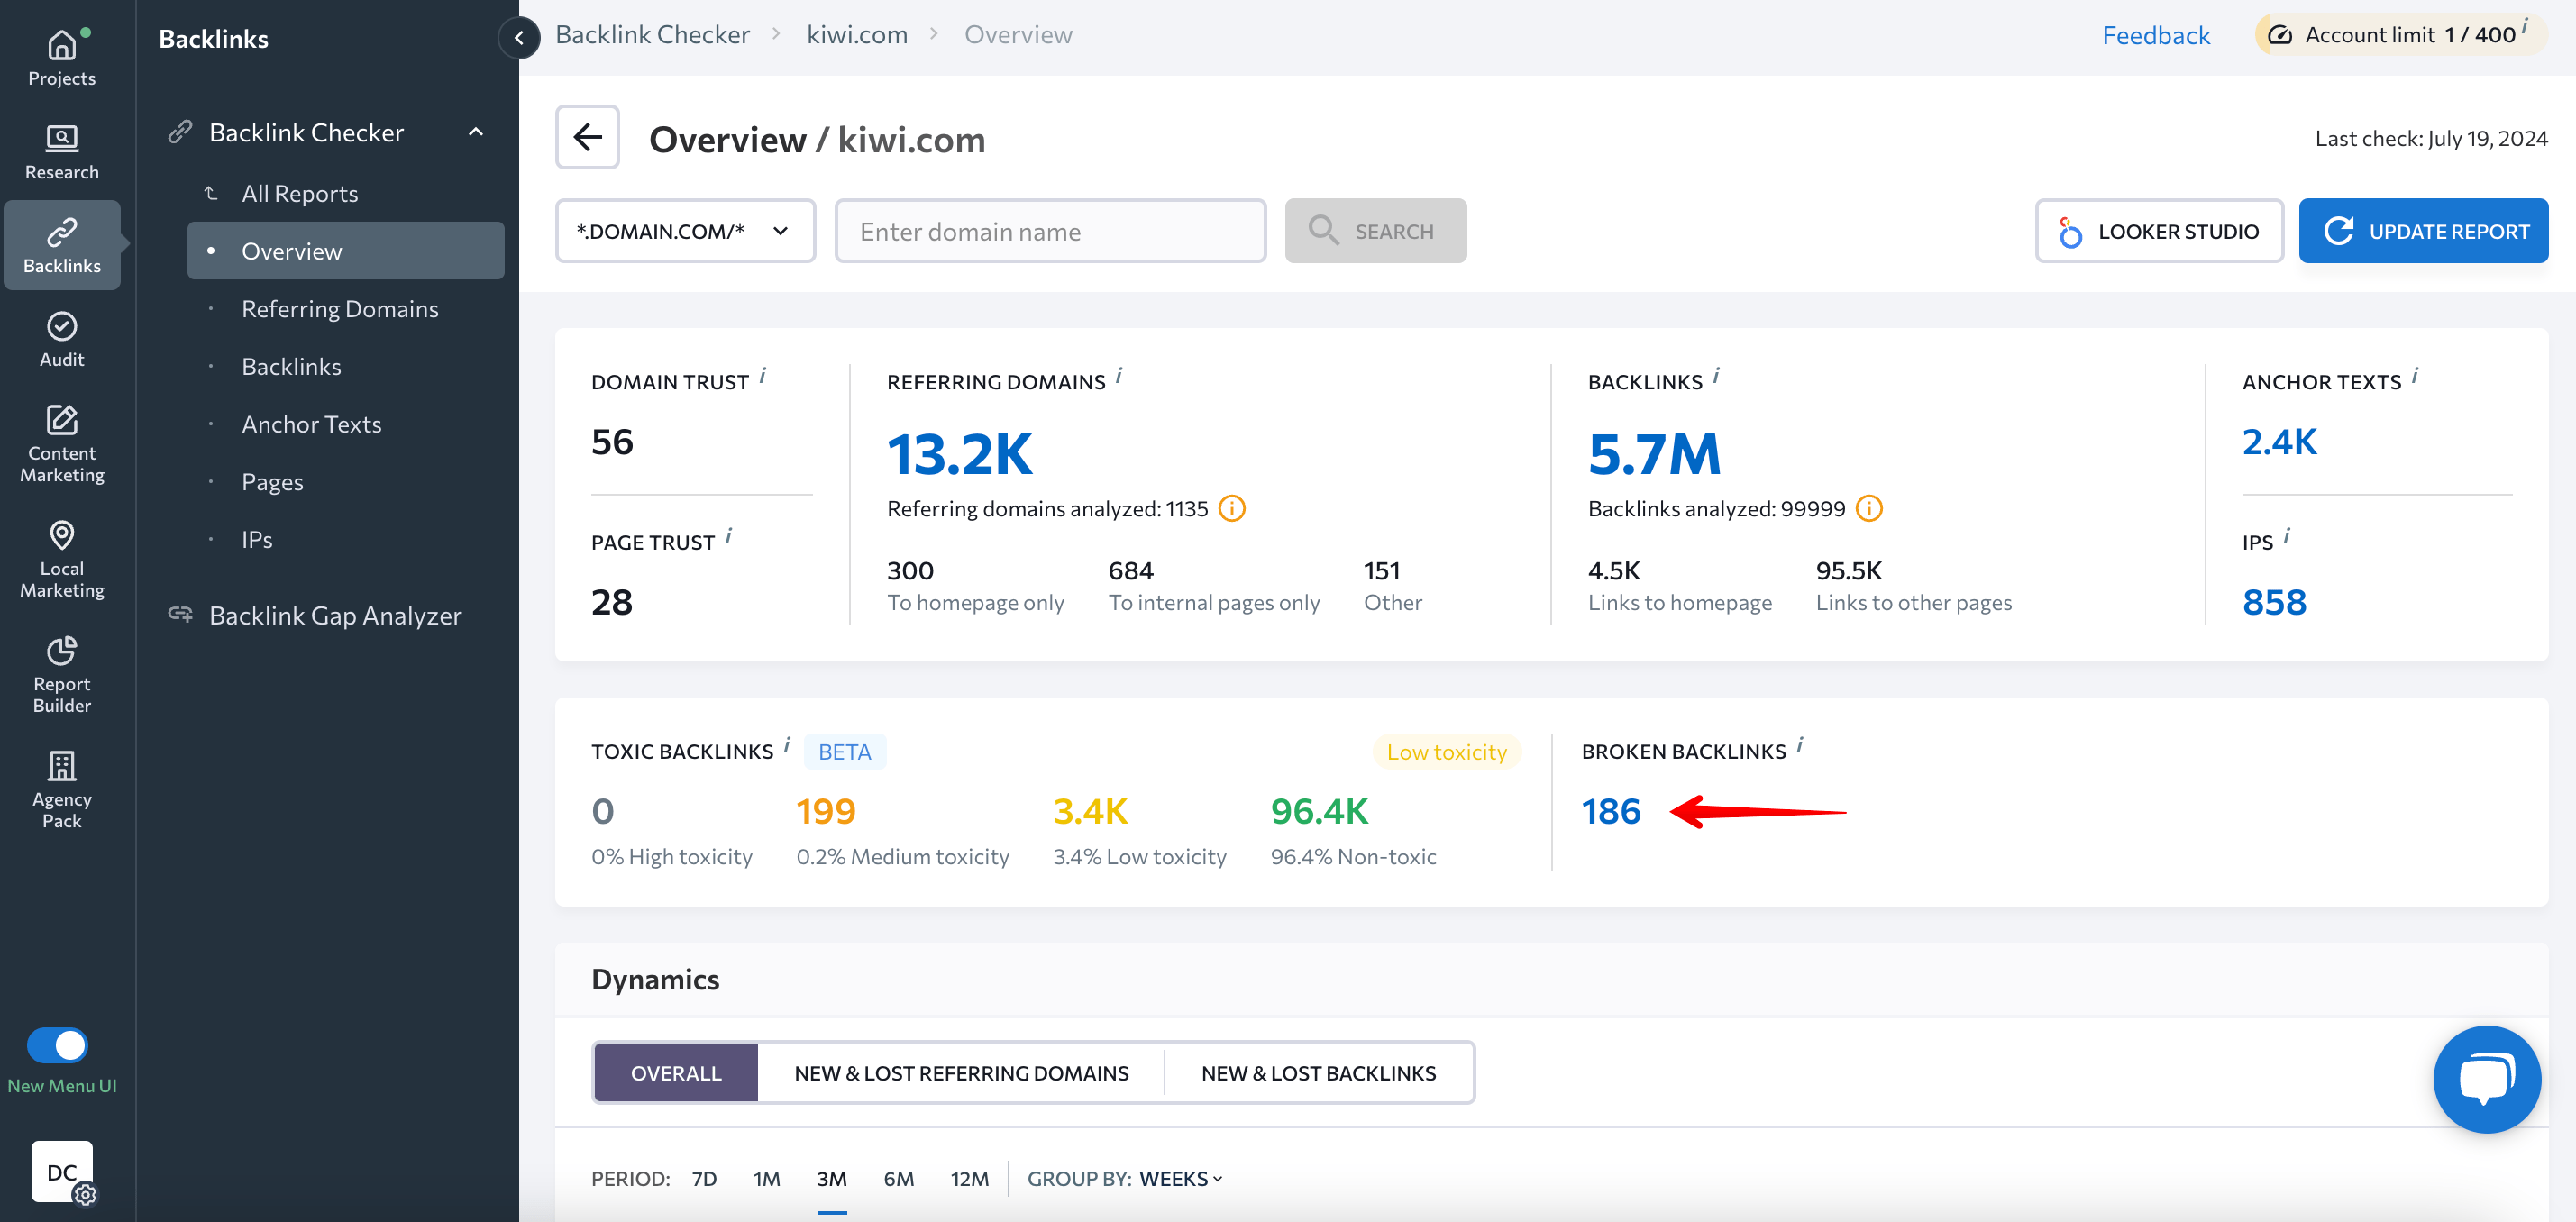Go to All Reports
This screenshot has width=2576, height=1222.
point(299,193)
